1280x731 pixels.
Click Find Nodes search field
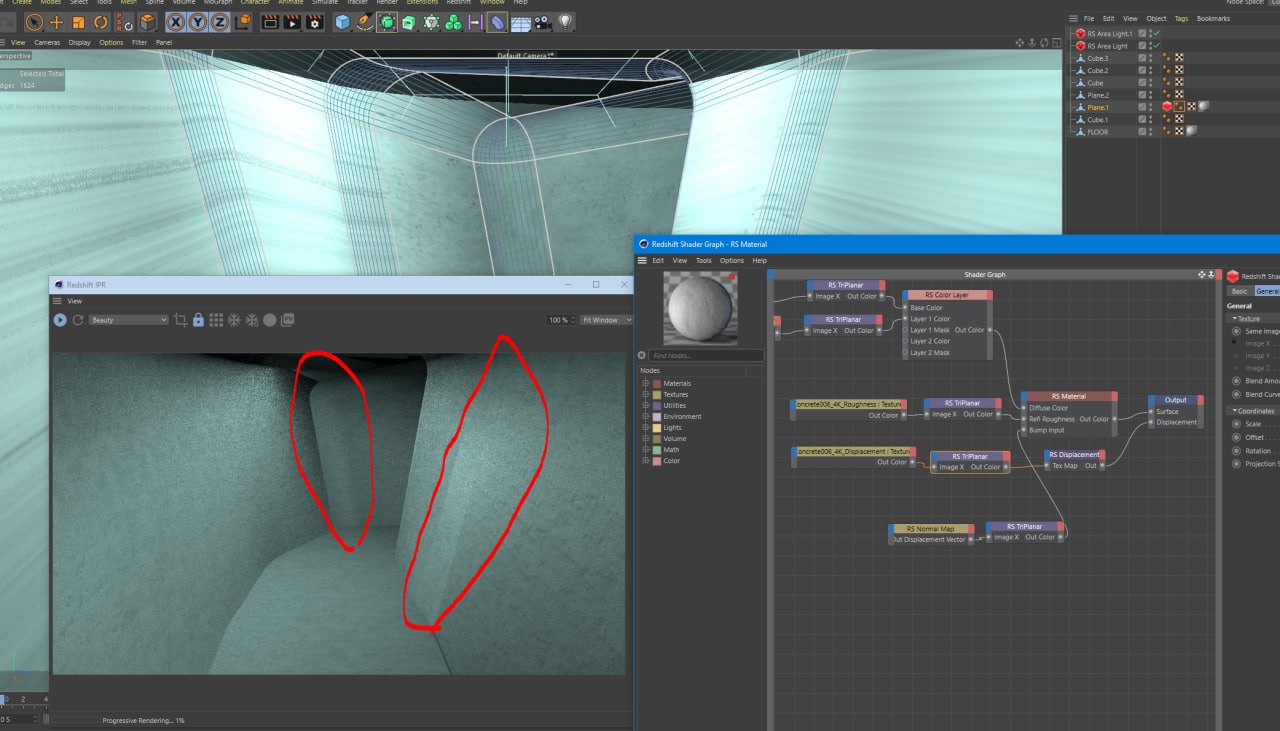click(x=705, y=356)
